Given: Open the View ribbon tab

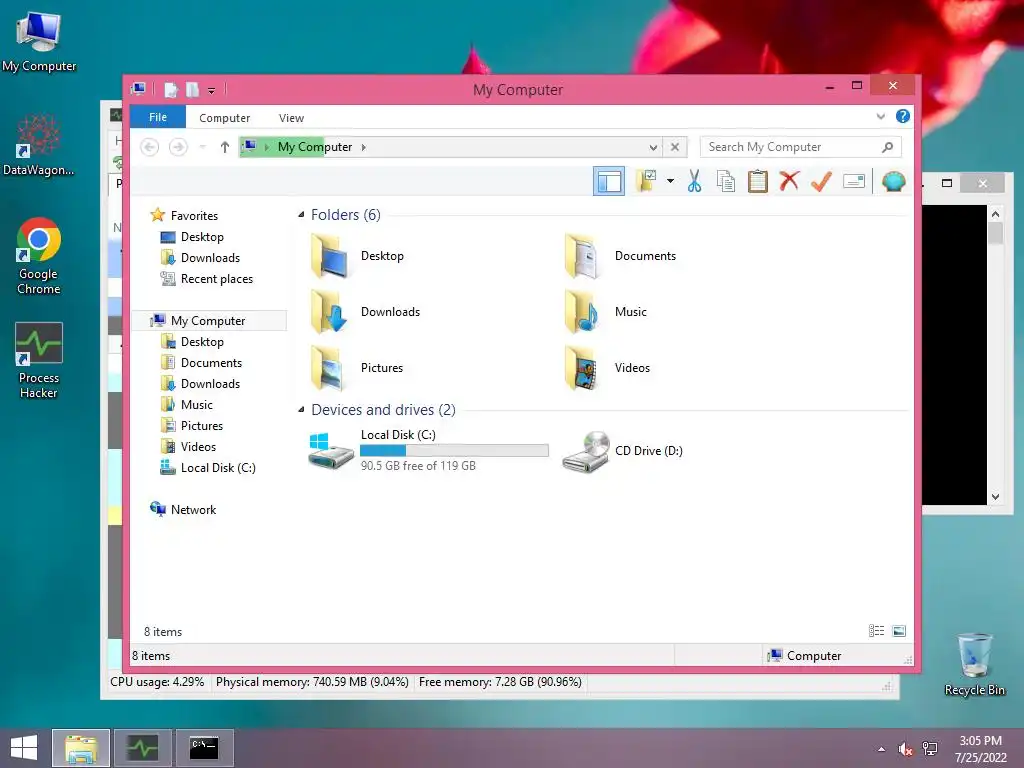Looking at the screenshot, I should click(291, 118).
